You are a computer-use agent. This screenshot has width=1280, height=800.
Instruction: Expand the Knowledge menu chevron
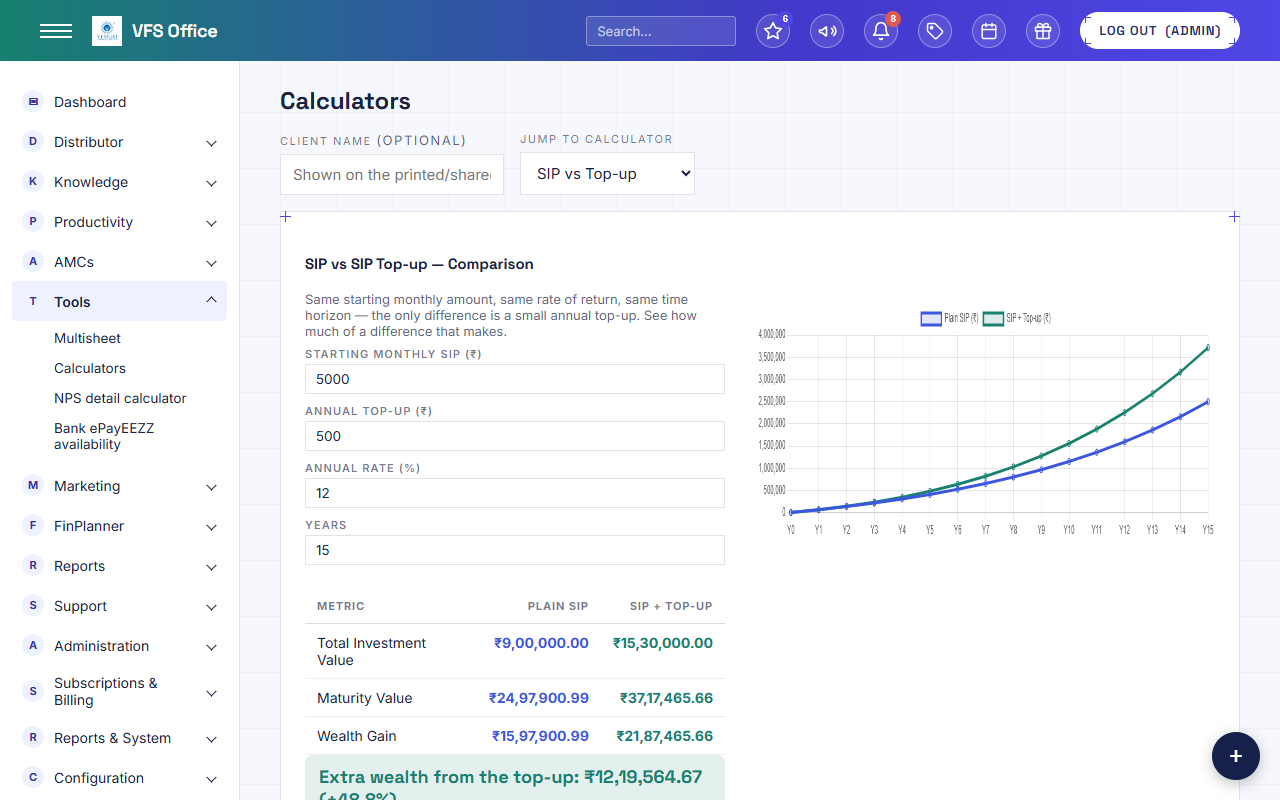pos(211,183)
